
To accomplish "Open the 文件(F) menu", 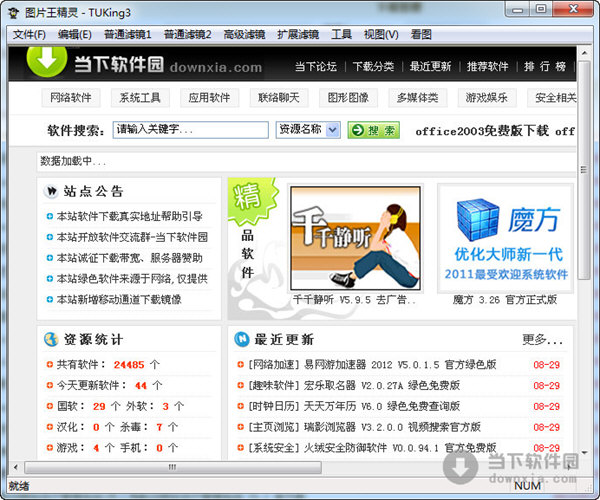I will coord(29,34).
